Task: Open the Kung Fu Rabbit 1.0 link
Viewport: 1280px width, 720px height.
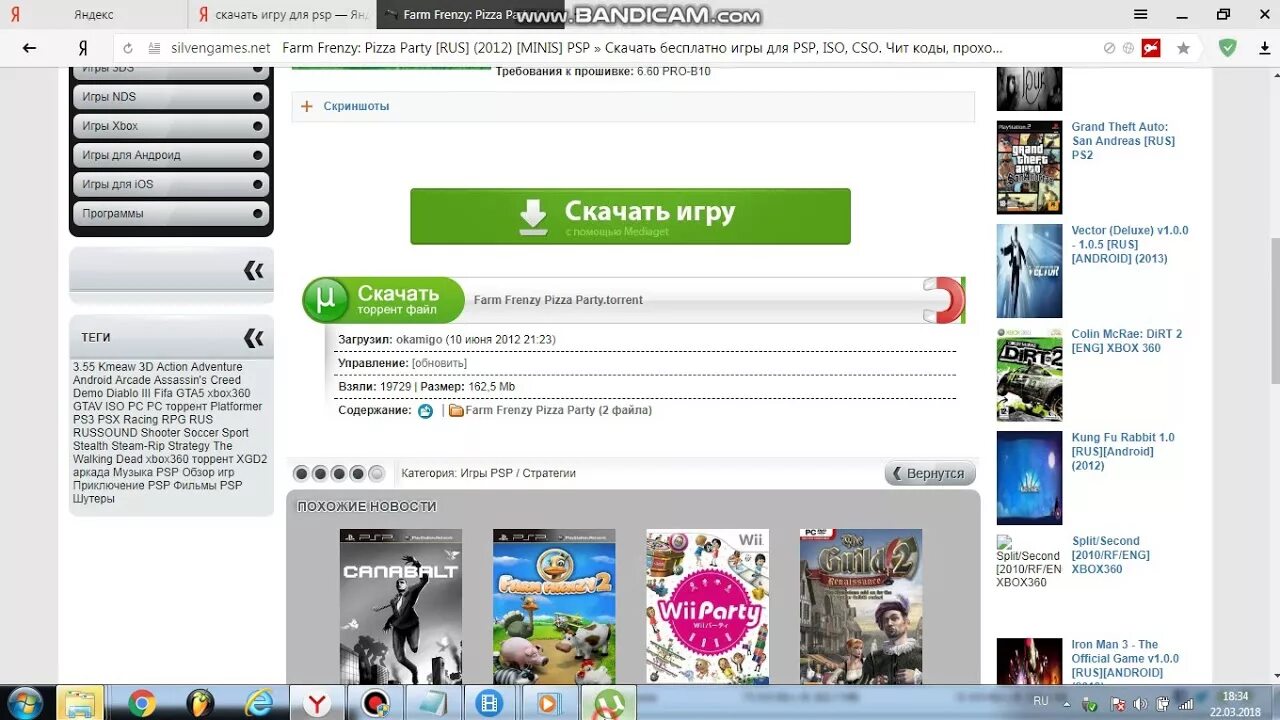Action: (x=1123, y=451)
